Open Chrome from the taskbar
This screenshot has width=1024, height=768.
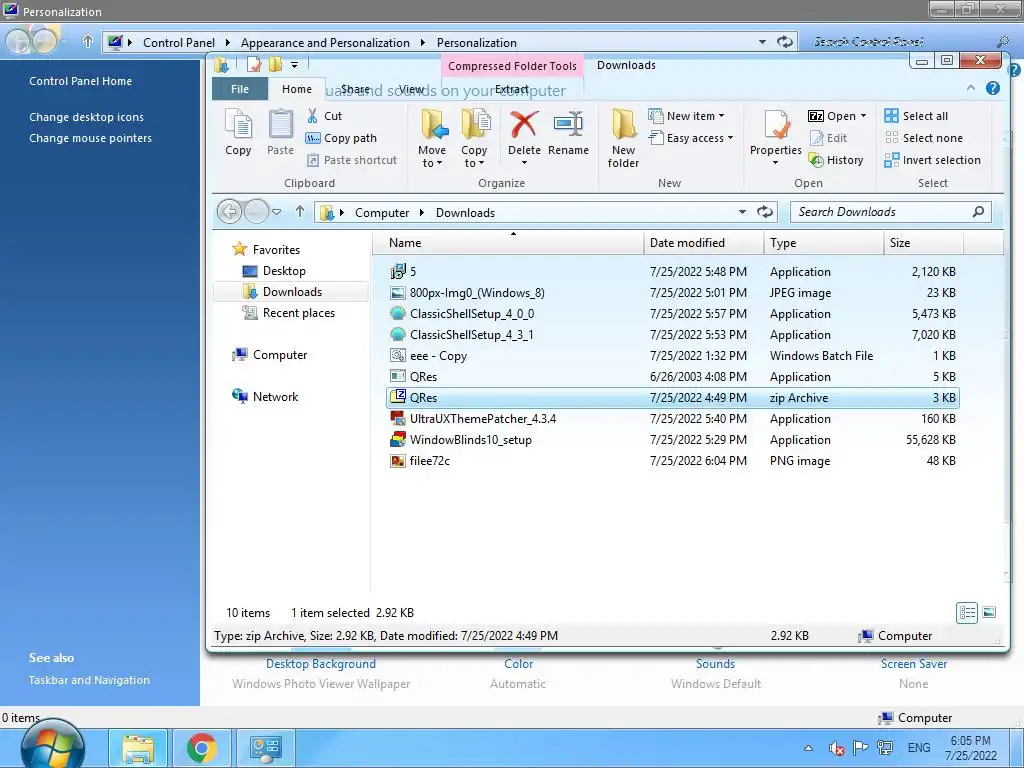(201, 748)
